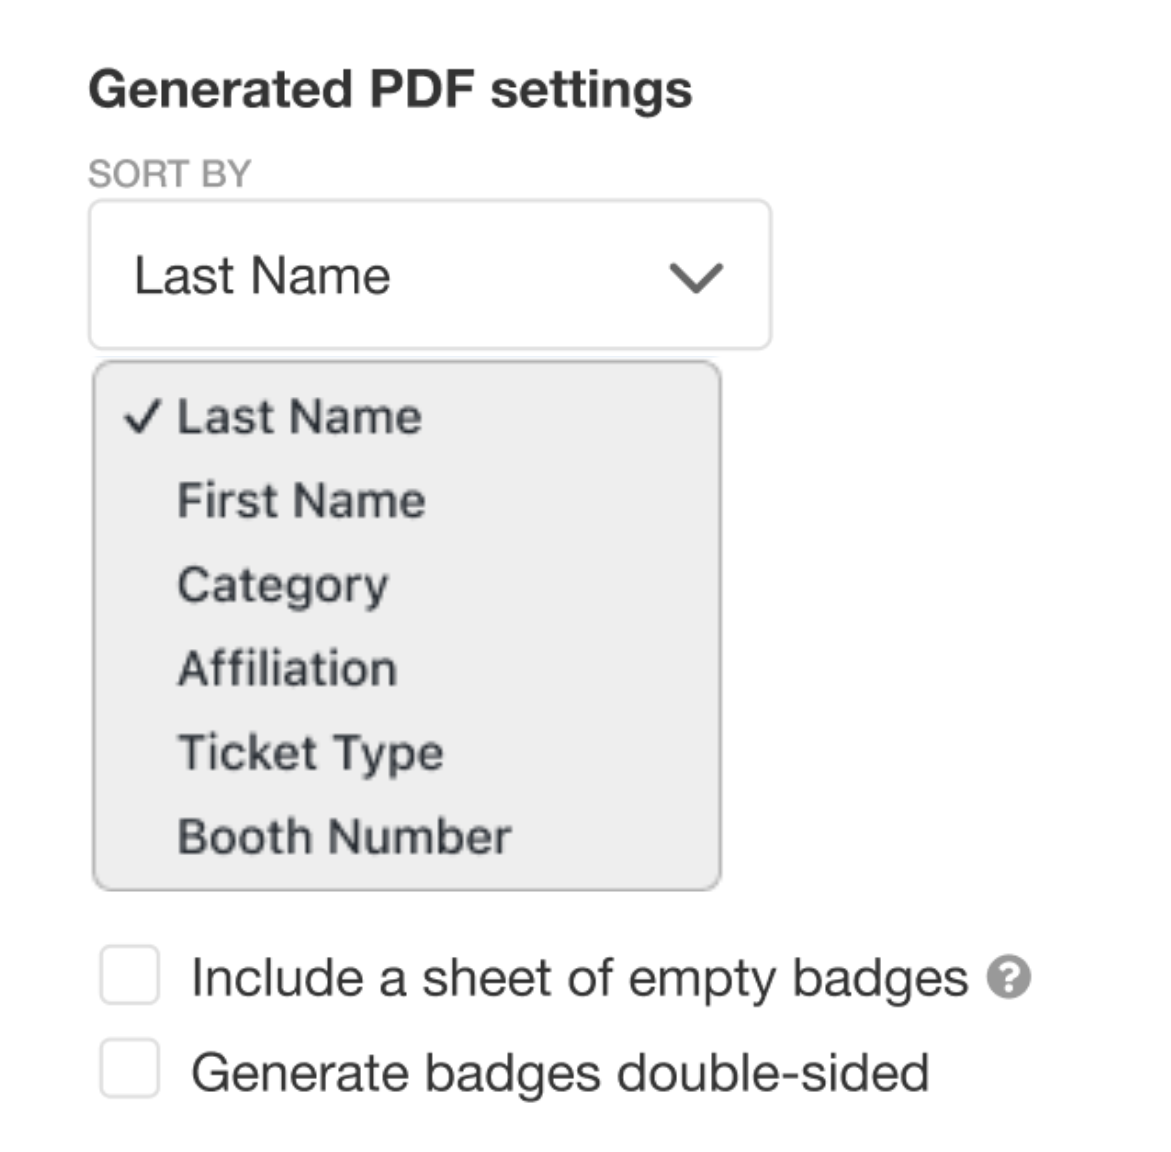Select Booth Number sort option
1171x1152 pixels.
[344, 836]
